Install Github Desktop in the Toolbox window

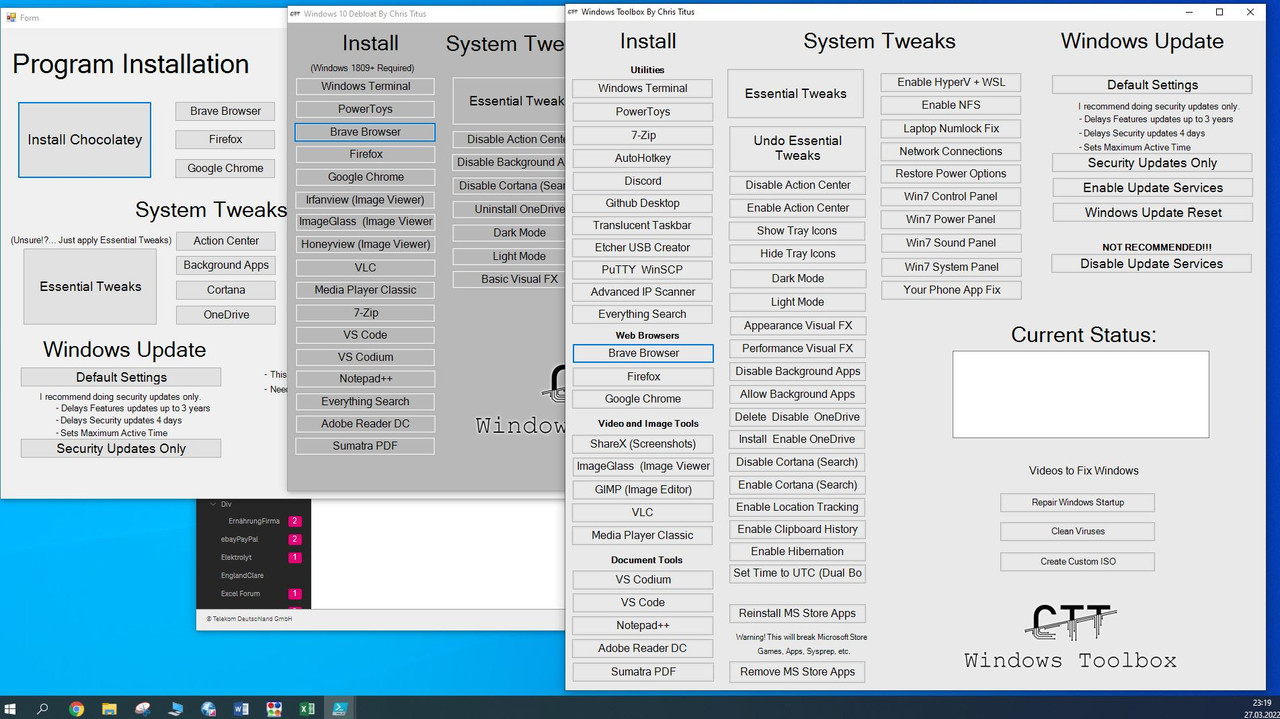coord(643,203)
